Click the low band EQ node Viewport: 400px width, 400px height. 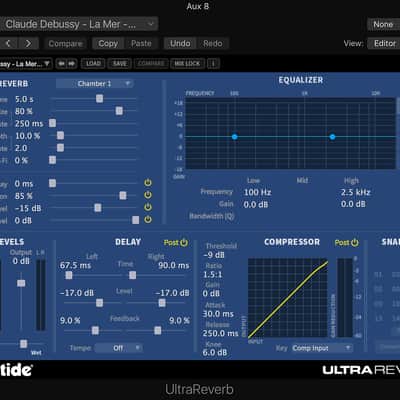point(235,137)
